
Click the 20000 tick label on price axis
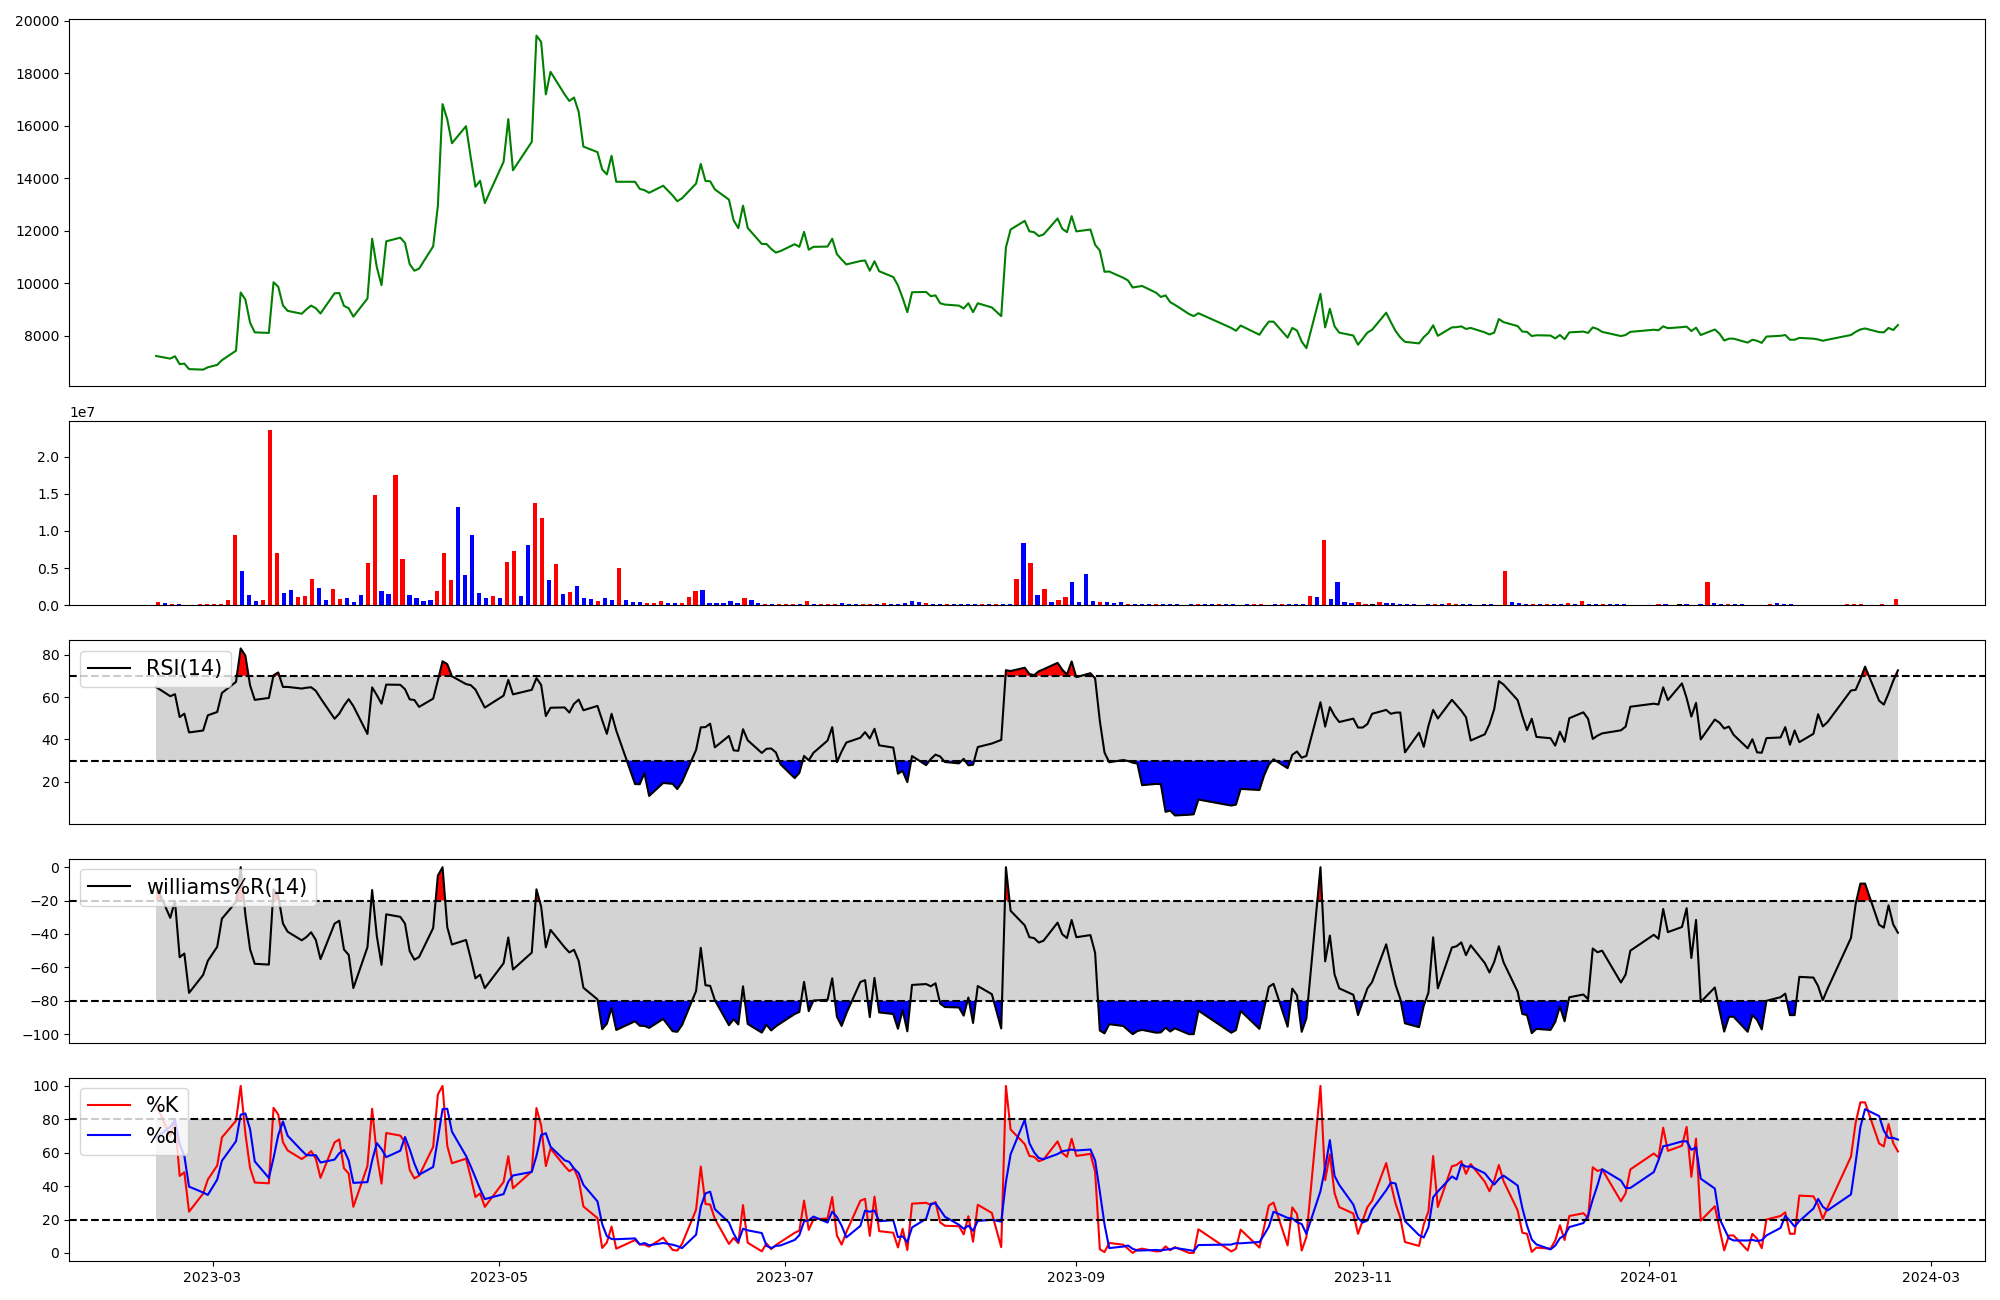(37, 22)
